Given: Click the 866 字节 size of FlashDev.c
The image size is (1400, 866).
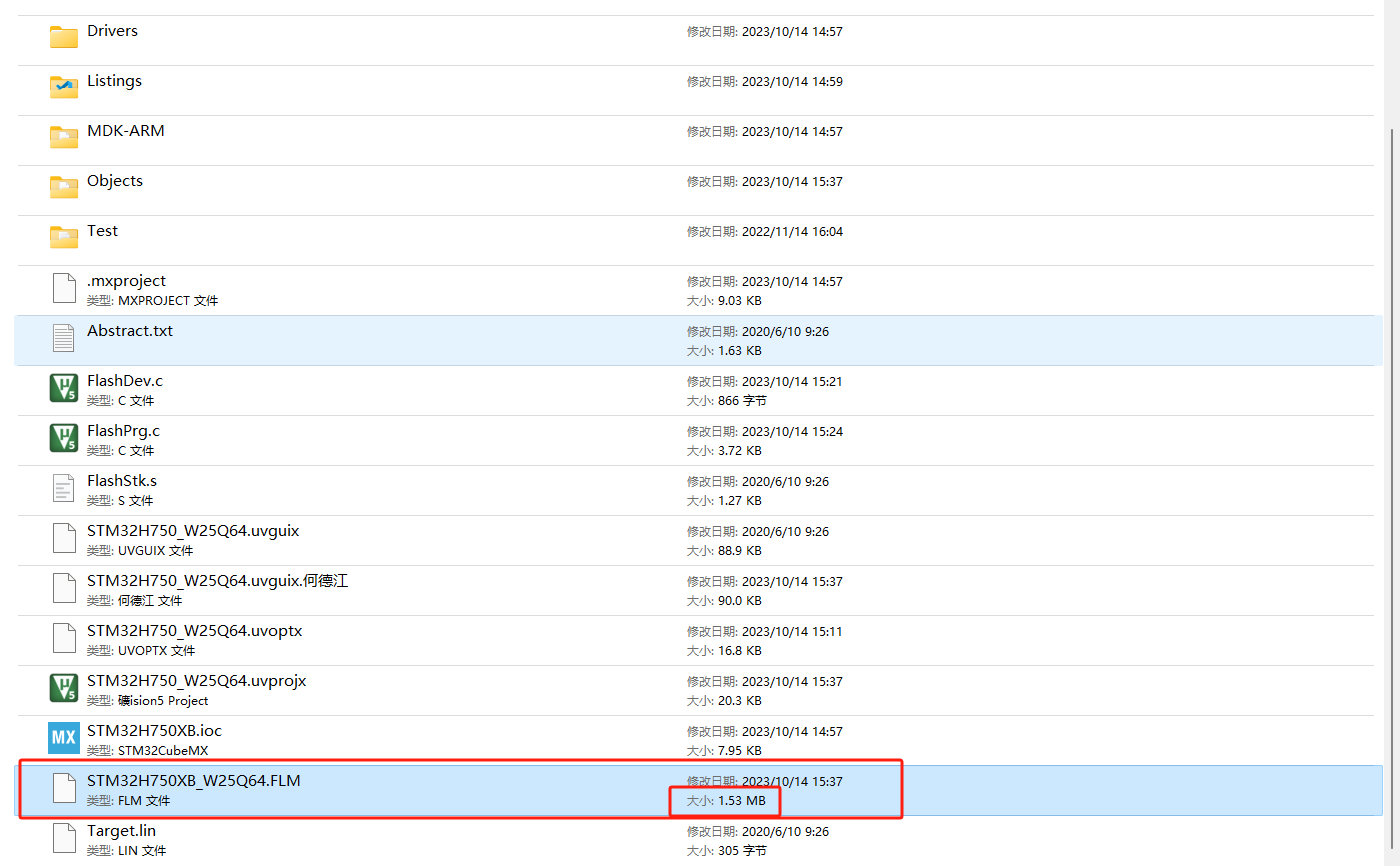Looking at the screenshot, I should tap(743, 401).
